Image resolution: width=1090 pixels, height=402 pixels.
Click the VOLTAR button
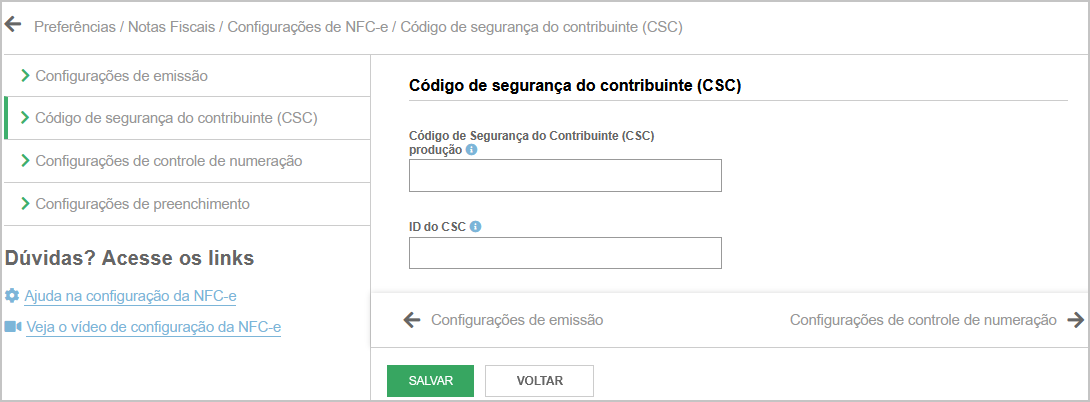point(539,381)
